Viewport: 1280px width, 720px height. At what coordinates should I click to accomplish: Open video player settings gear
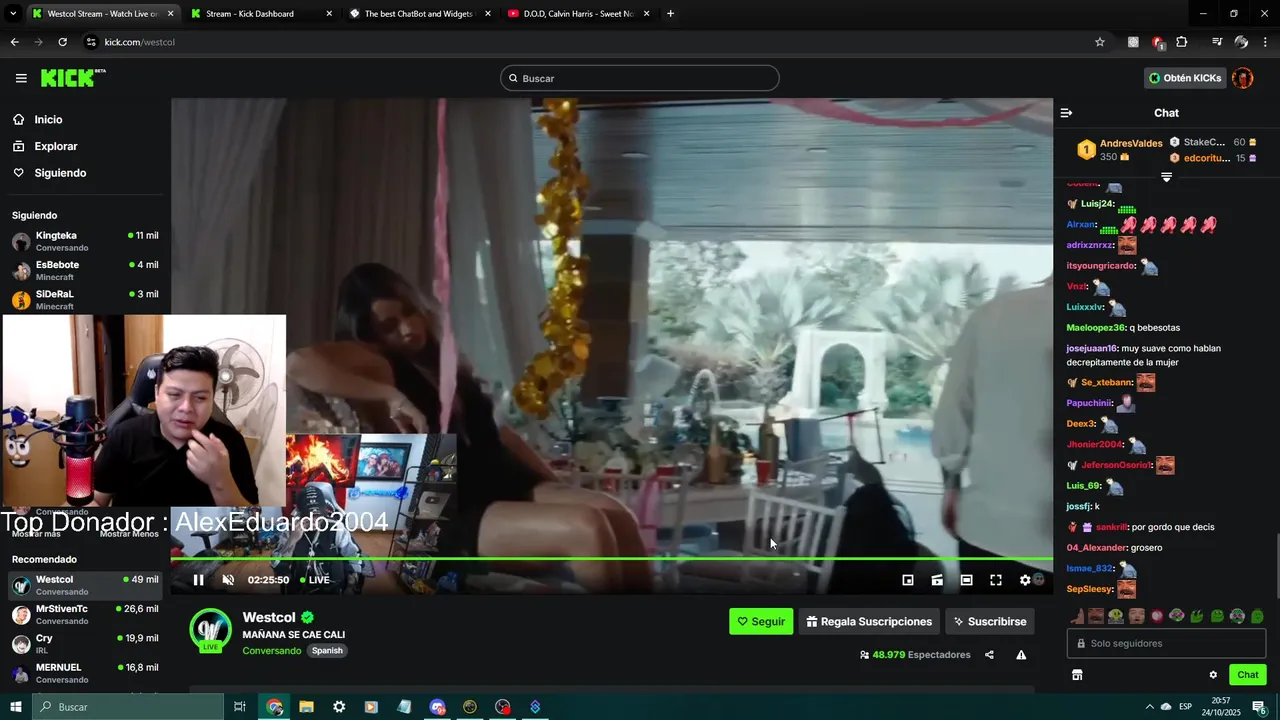click(1025, 580)
